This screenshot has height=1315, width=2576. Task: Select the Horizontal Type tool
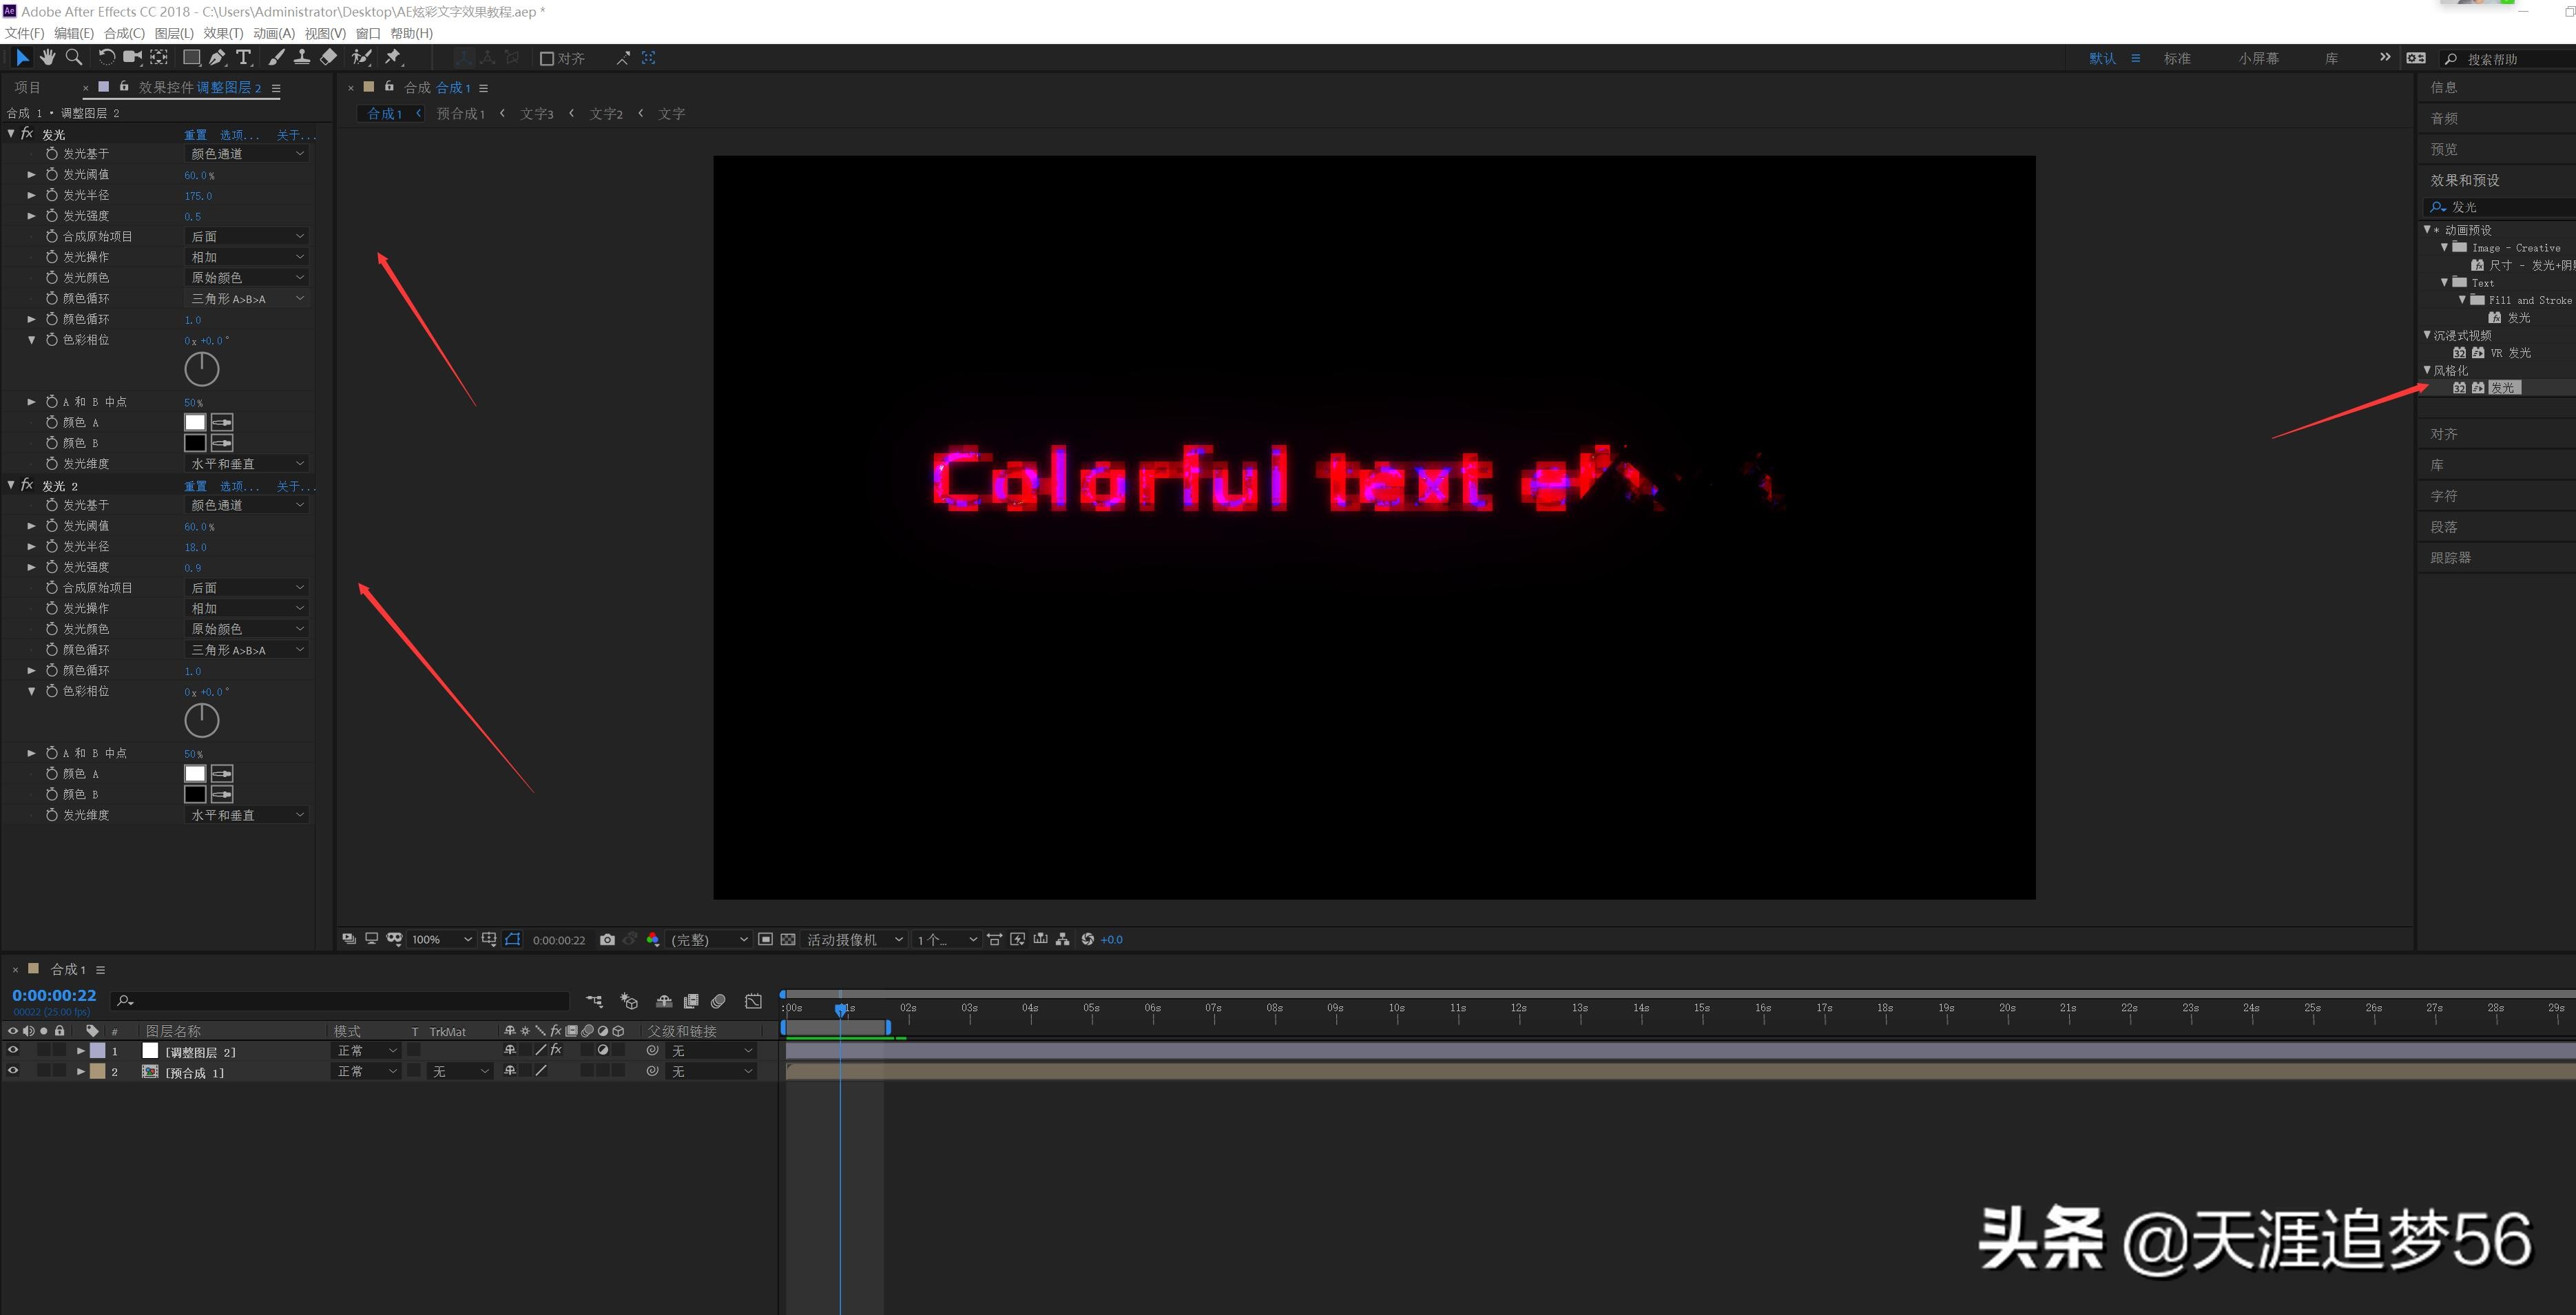243,58
